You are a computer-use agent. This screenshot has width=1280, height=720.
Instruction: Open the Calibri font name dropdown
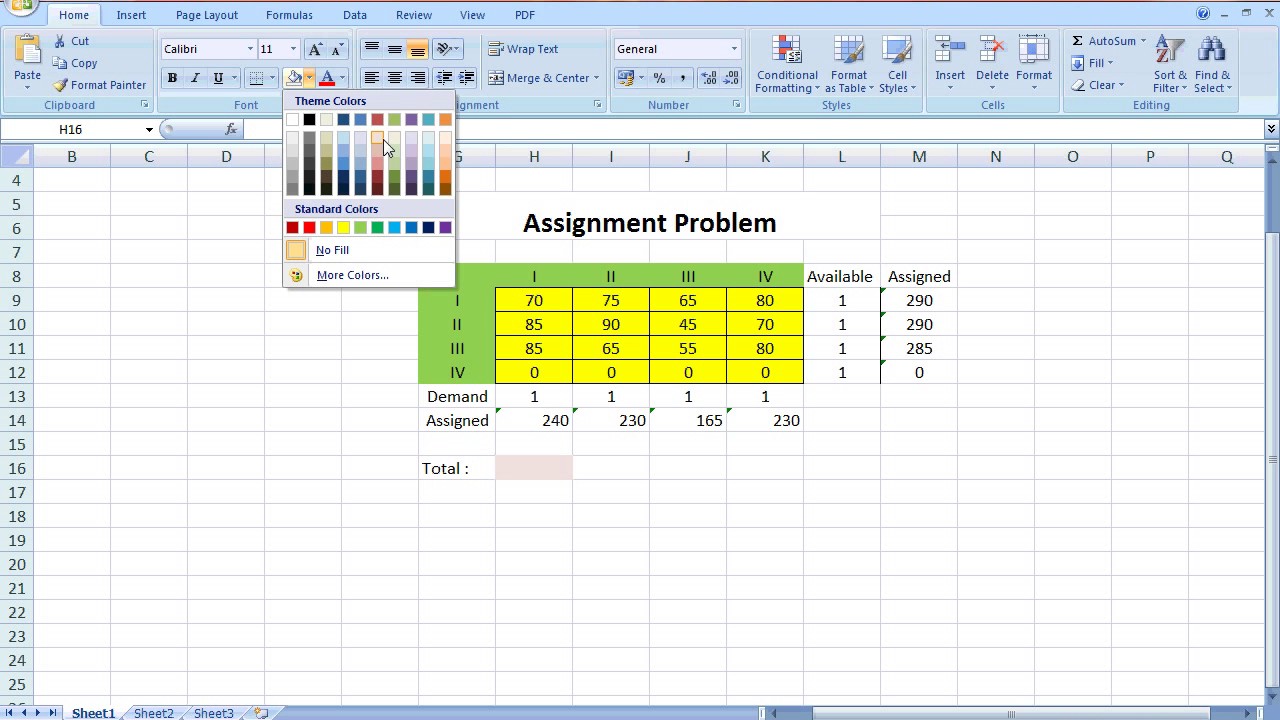point(250,49)
